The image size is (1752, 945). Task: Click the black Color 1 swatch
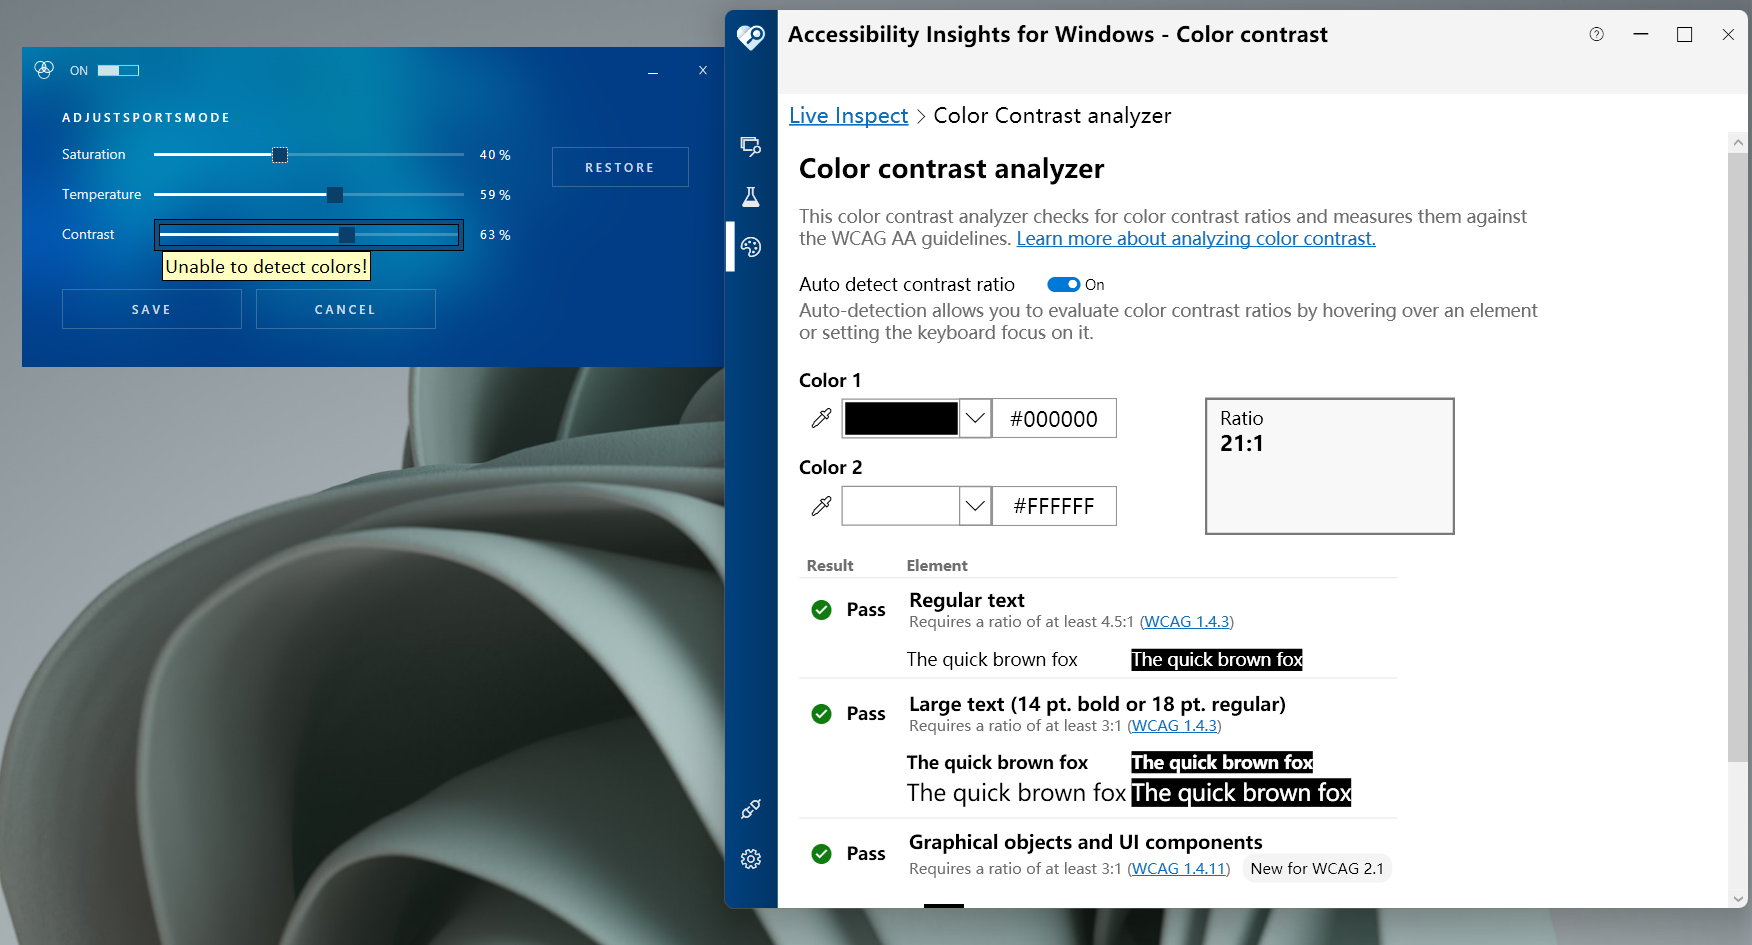(901, 418)
